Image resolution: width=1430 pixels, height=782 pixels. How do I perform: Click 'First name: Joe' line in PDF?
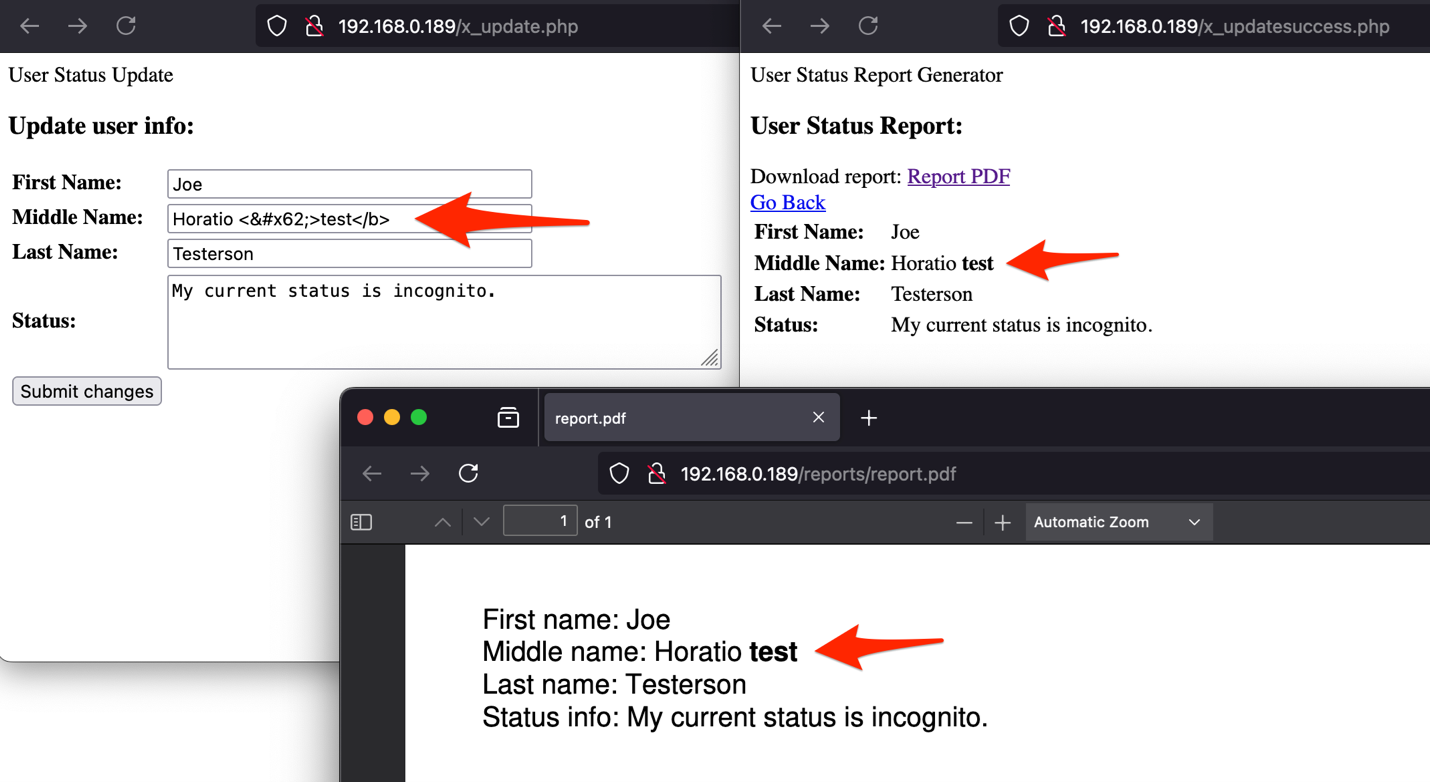(x=576, y=620)
